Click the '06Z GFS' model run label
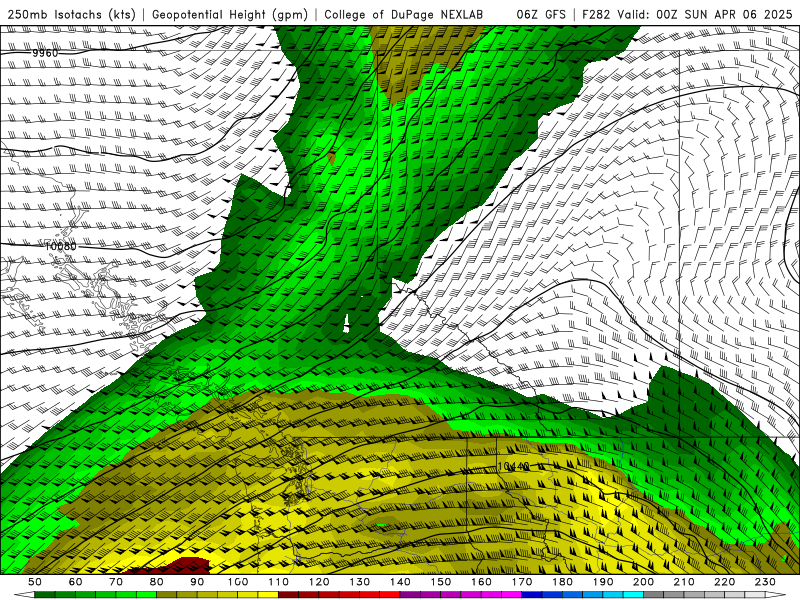 point(541,14)
